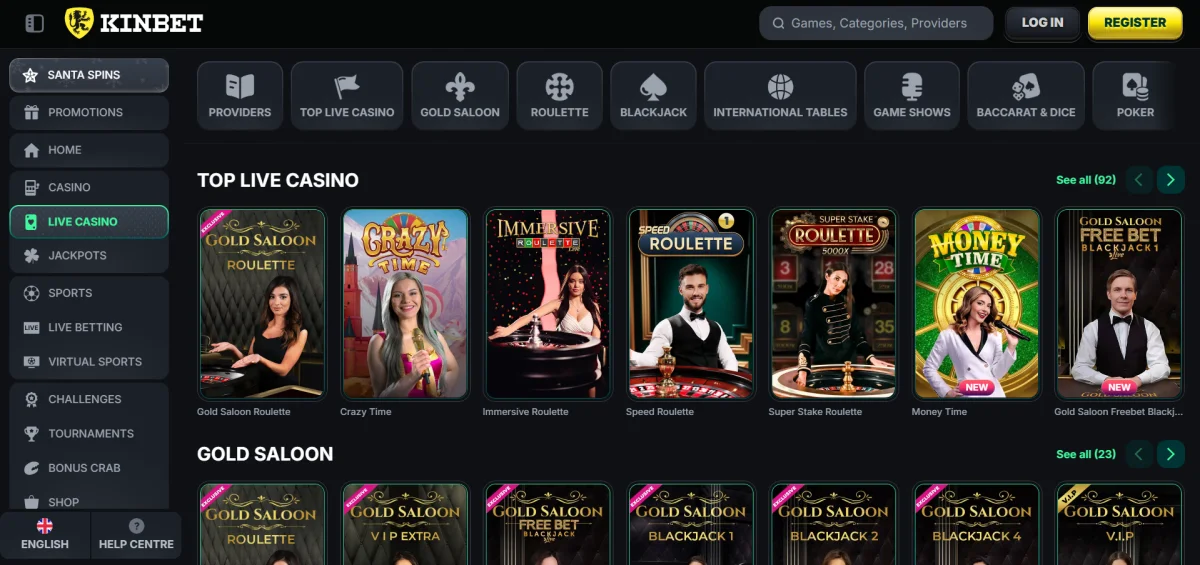
Task: Open Gold Saloon Roulette in Top Live Casino
Action: point(262,304)
